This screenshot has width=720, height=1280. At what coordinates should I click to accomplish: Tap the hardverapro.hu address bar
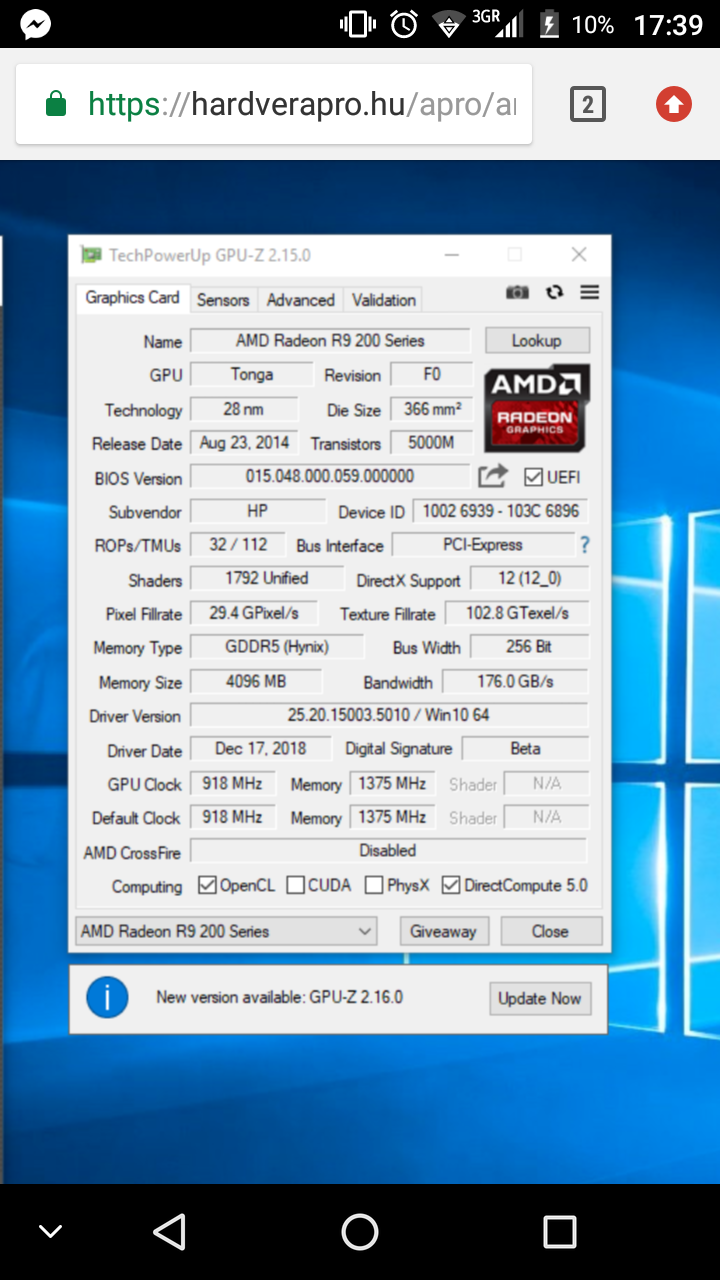coord(274,103)
